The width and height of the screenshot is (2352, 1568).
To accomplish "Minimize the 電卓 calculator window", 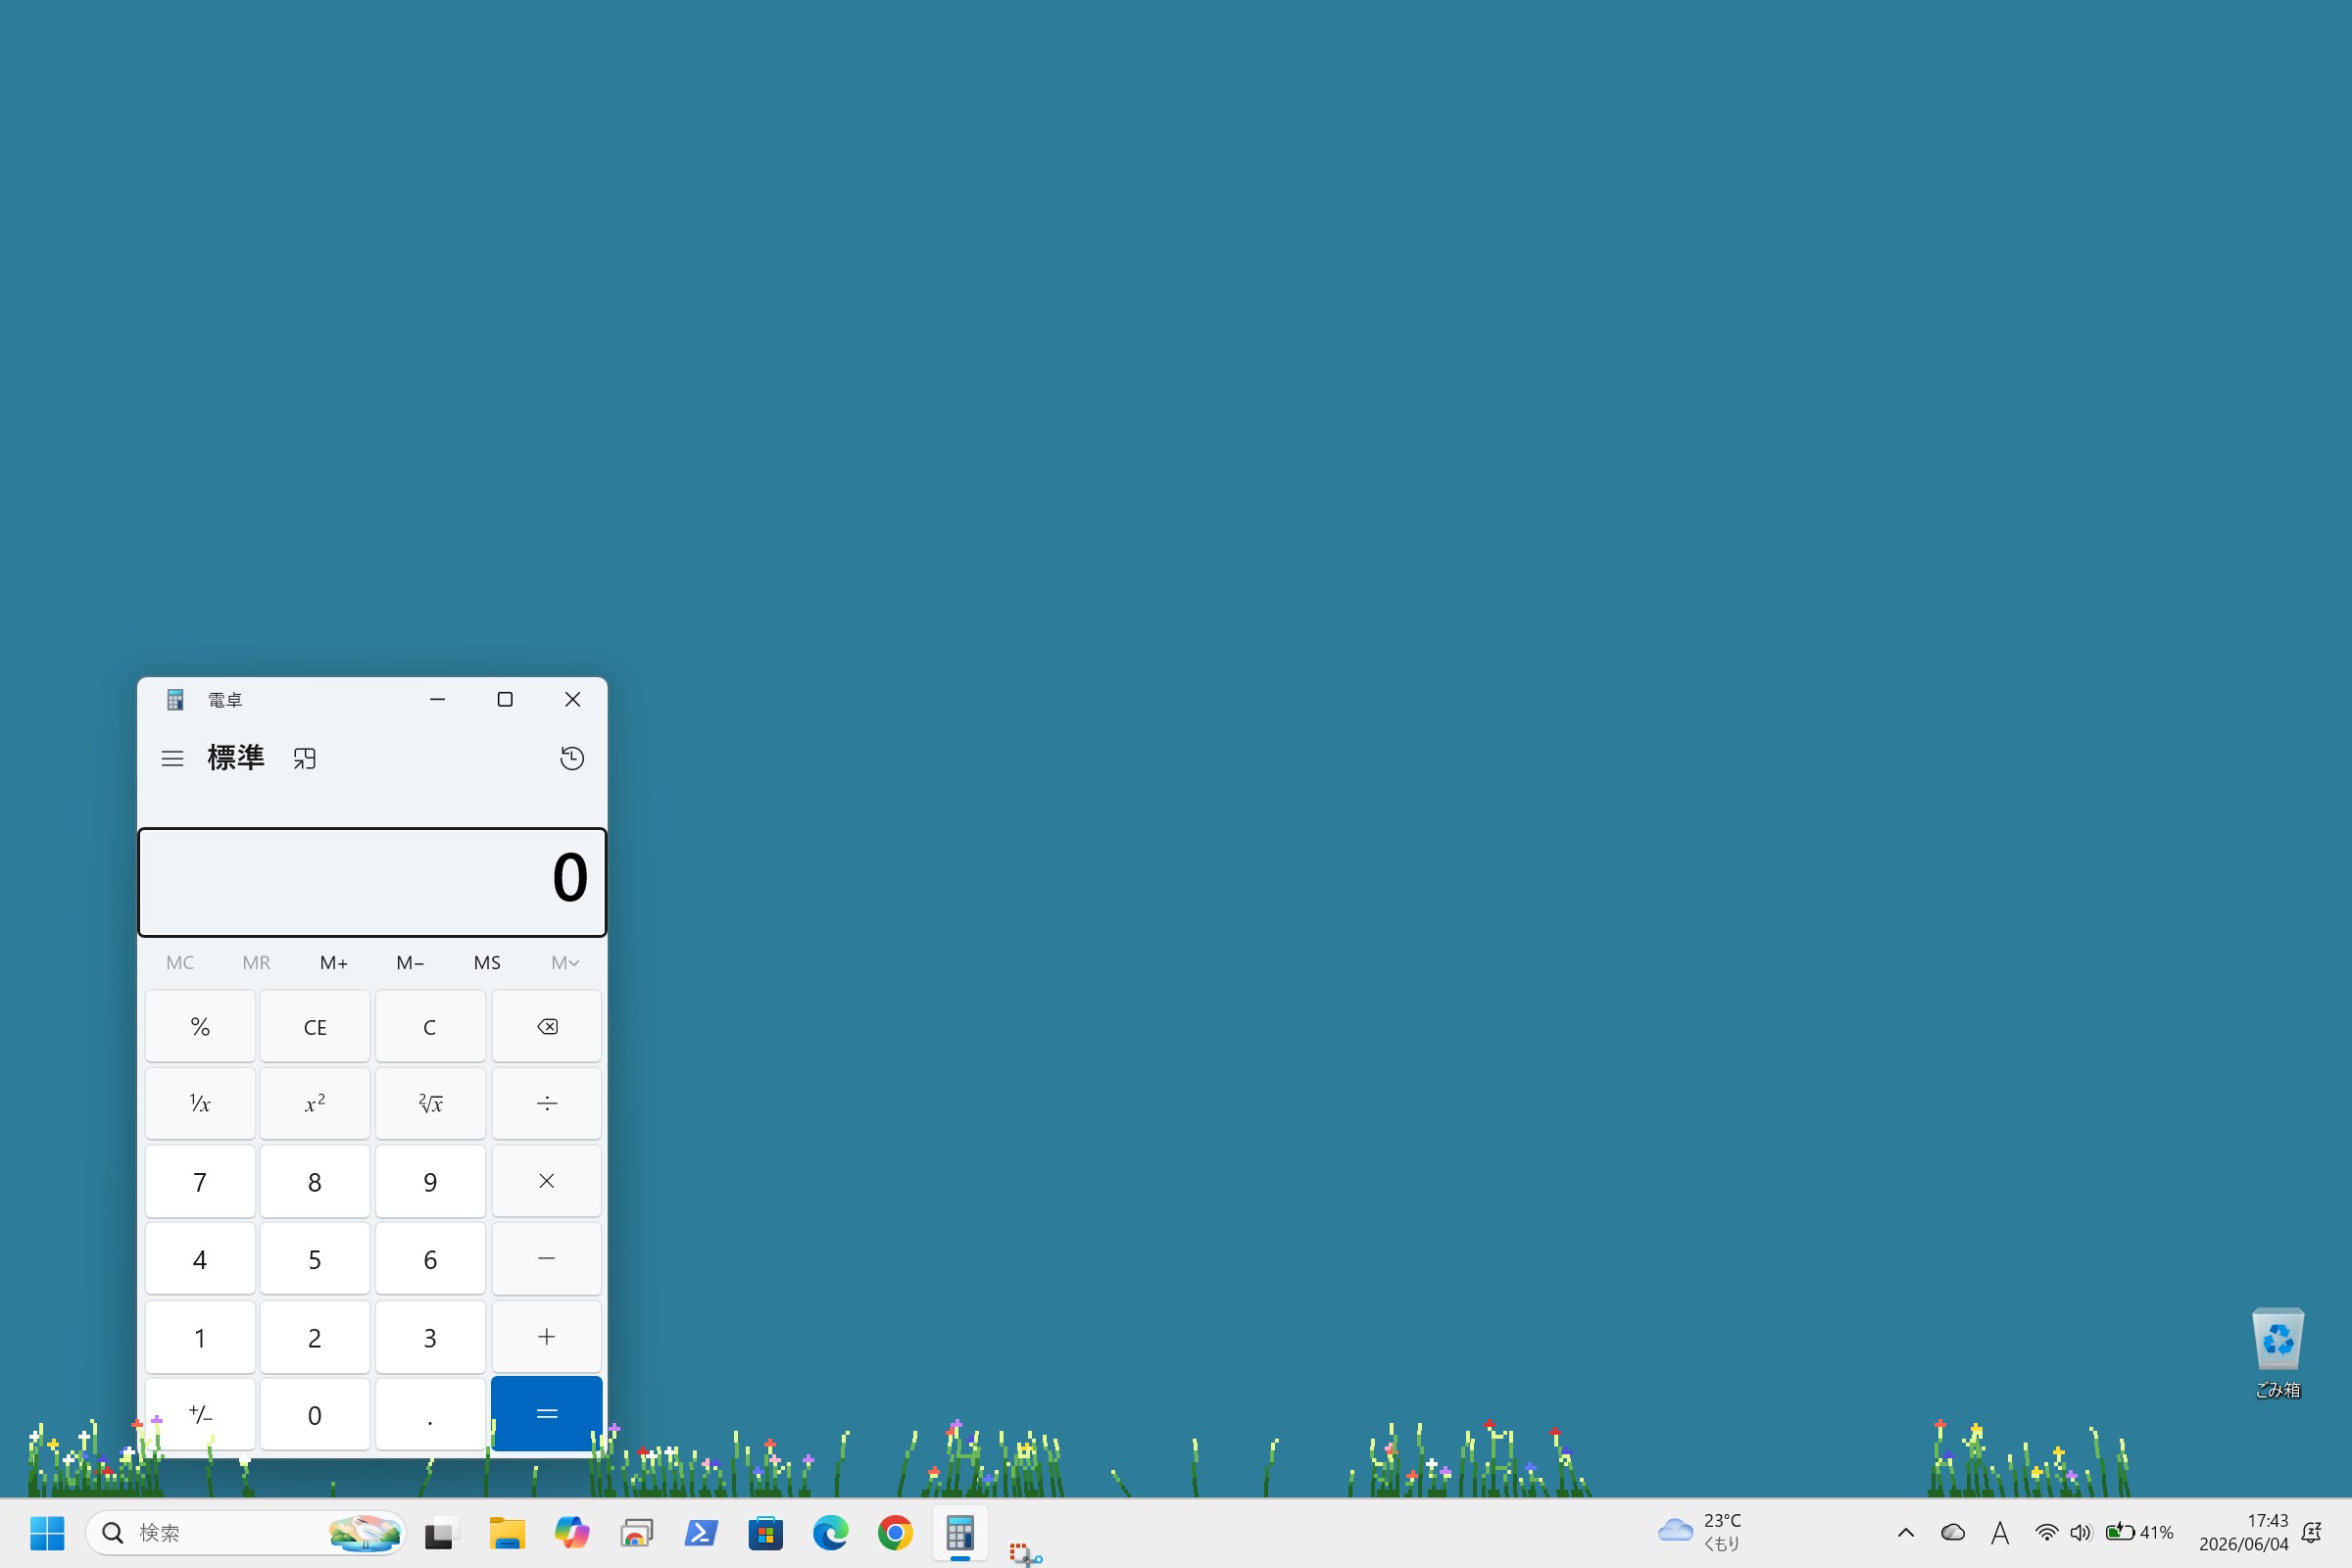I will [x=437, y=699].
